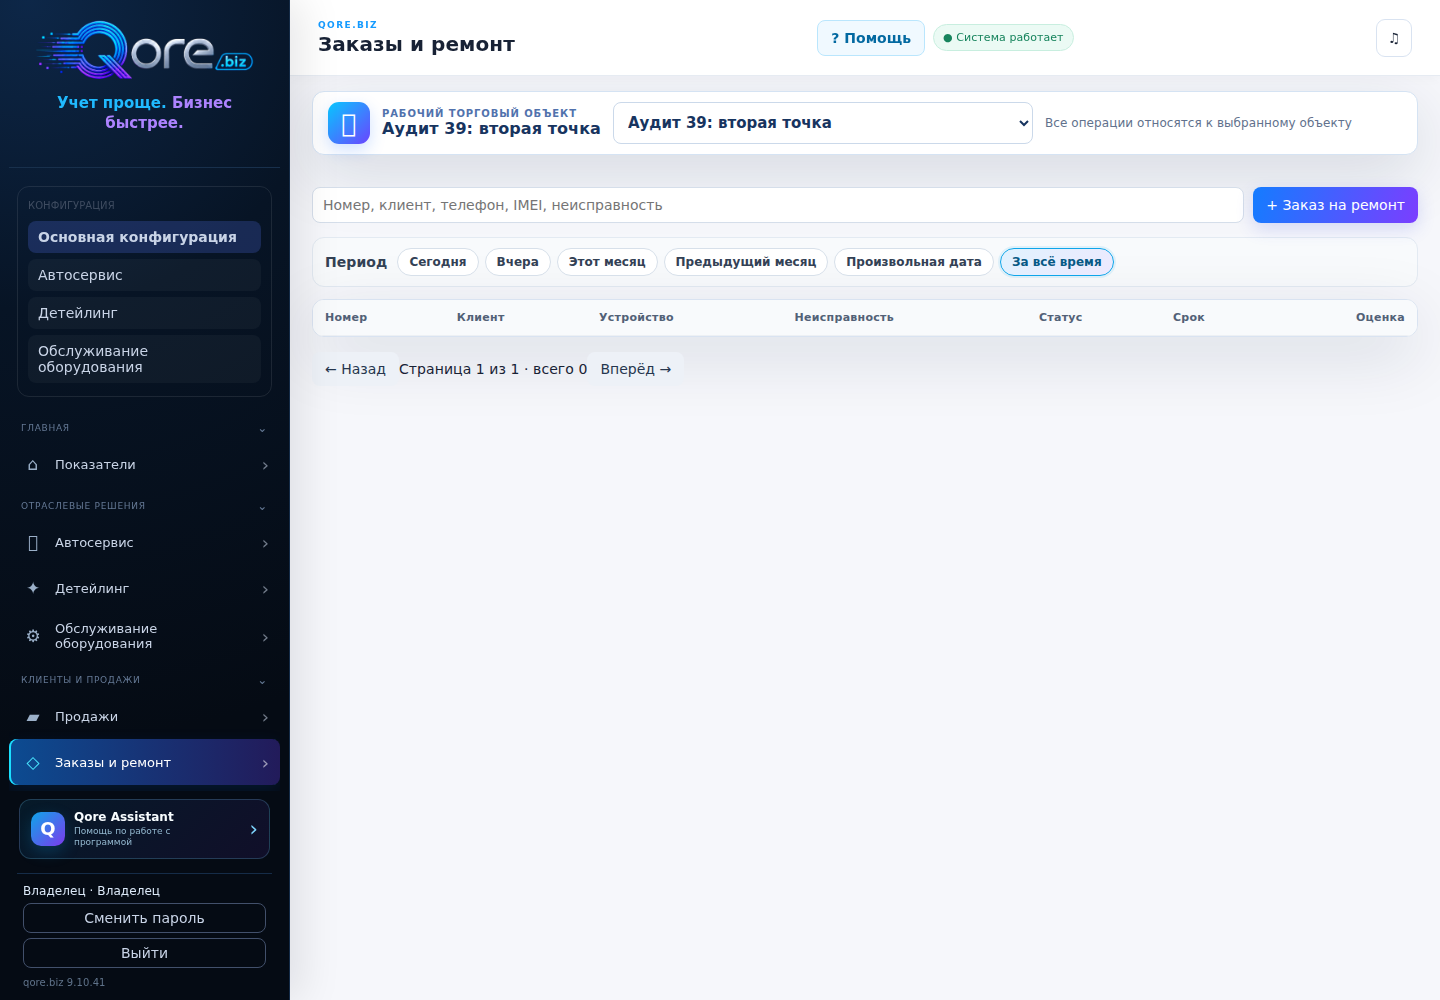
Task: Click the sparkle icon beside Детейлинг
Action: pos(33,589)
